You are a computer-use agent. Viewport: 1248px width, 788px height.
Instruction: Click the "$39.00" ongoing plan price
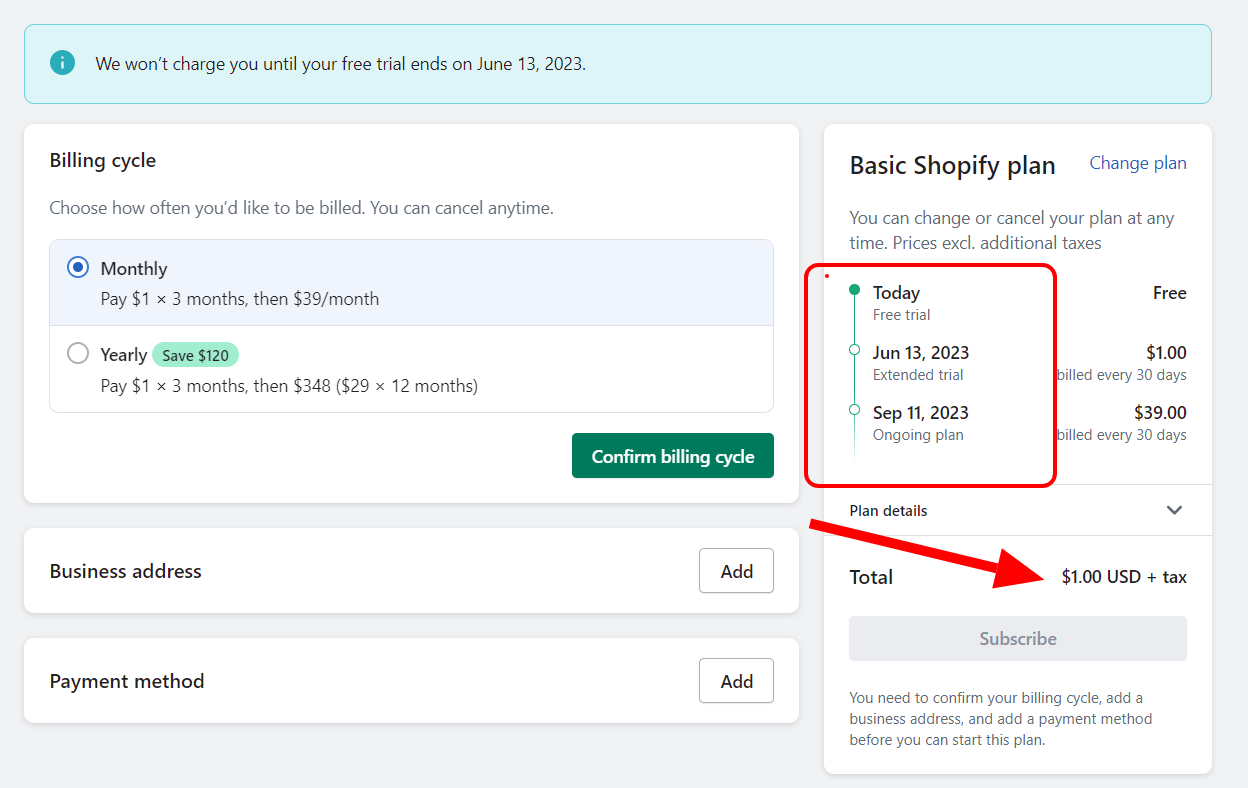click(1161, 412)
